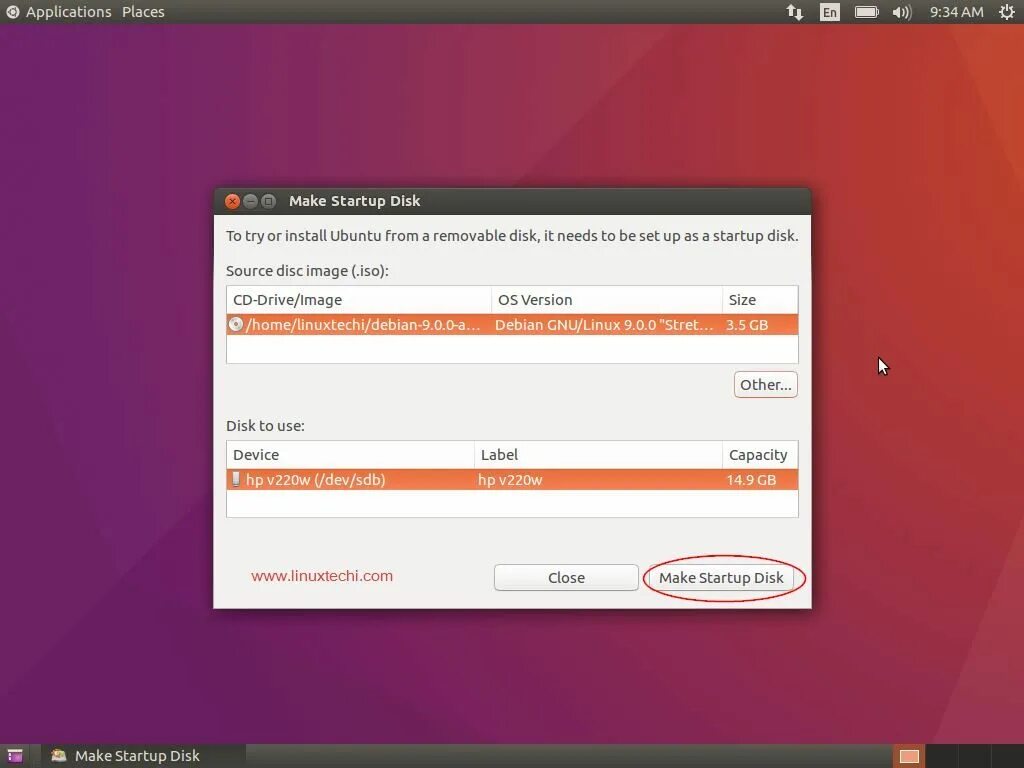This screenshot has width=1024, height=768.
Task: Click the Debian GNU/Linux 9.0.0 version cell
Action: (x=604, y=325)
